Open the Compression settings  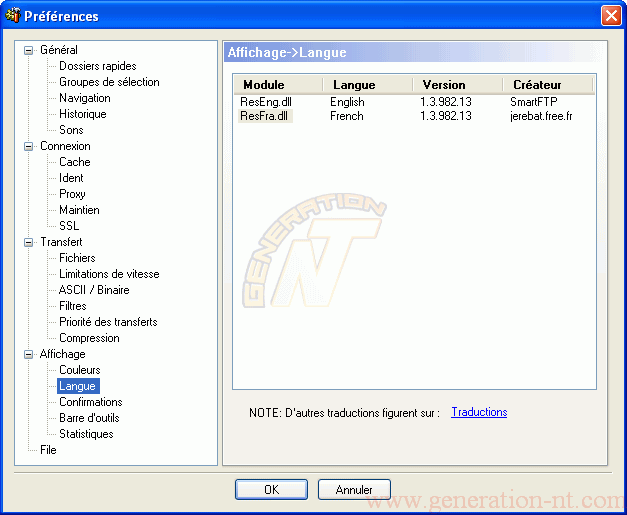pos(89,338)
